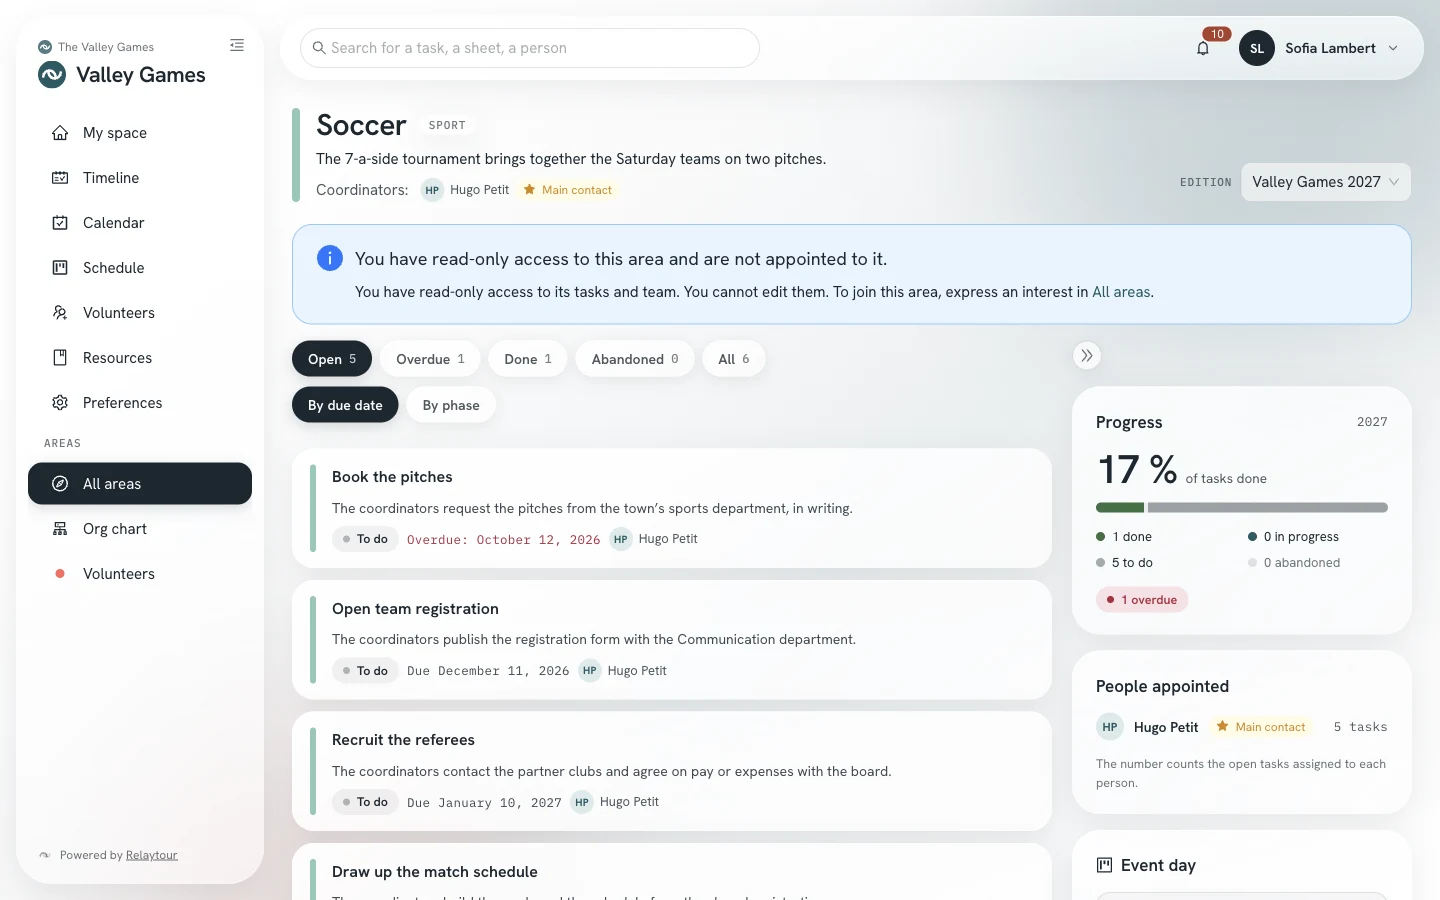Click the blue info icon in banner

pyautogui.click(x=330, y=258)
